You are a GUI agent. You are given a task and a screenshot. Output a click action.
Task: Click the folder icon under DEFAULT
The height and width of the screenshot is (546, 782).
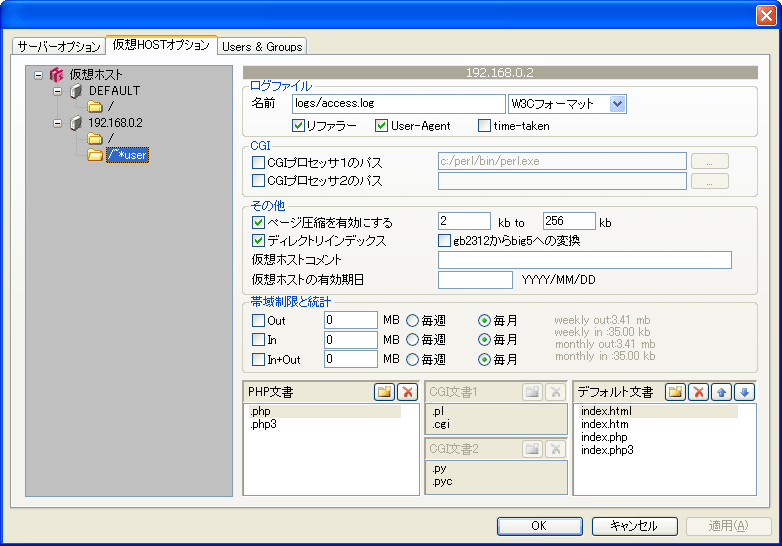coord(94,107)
